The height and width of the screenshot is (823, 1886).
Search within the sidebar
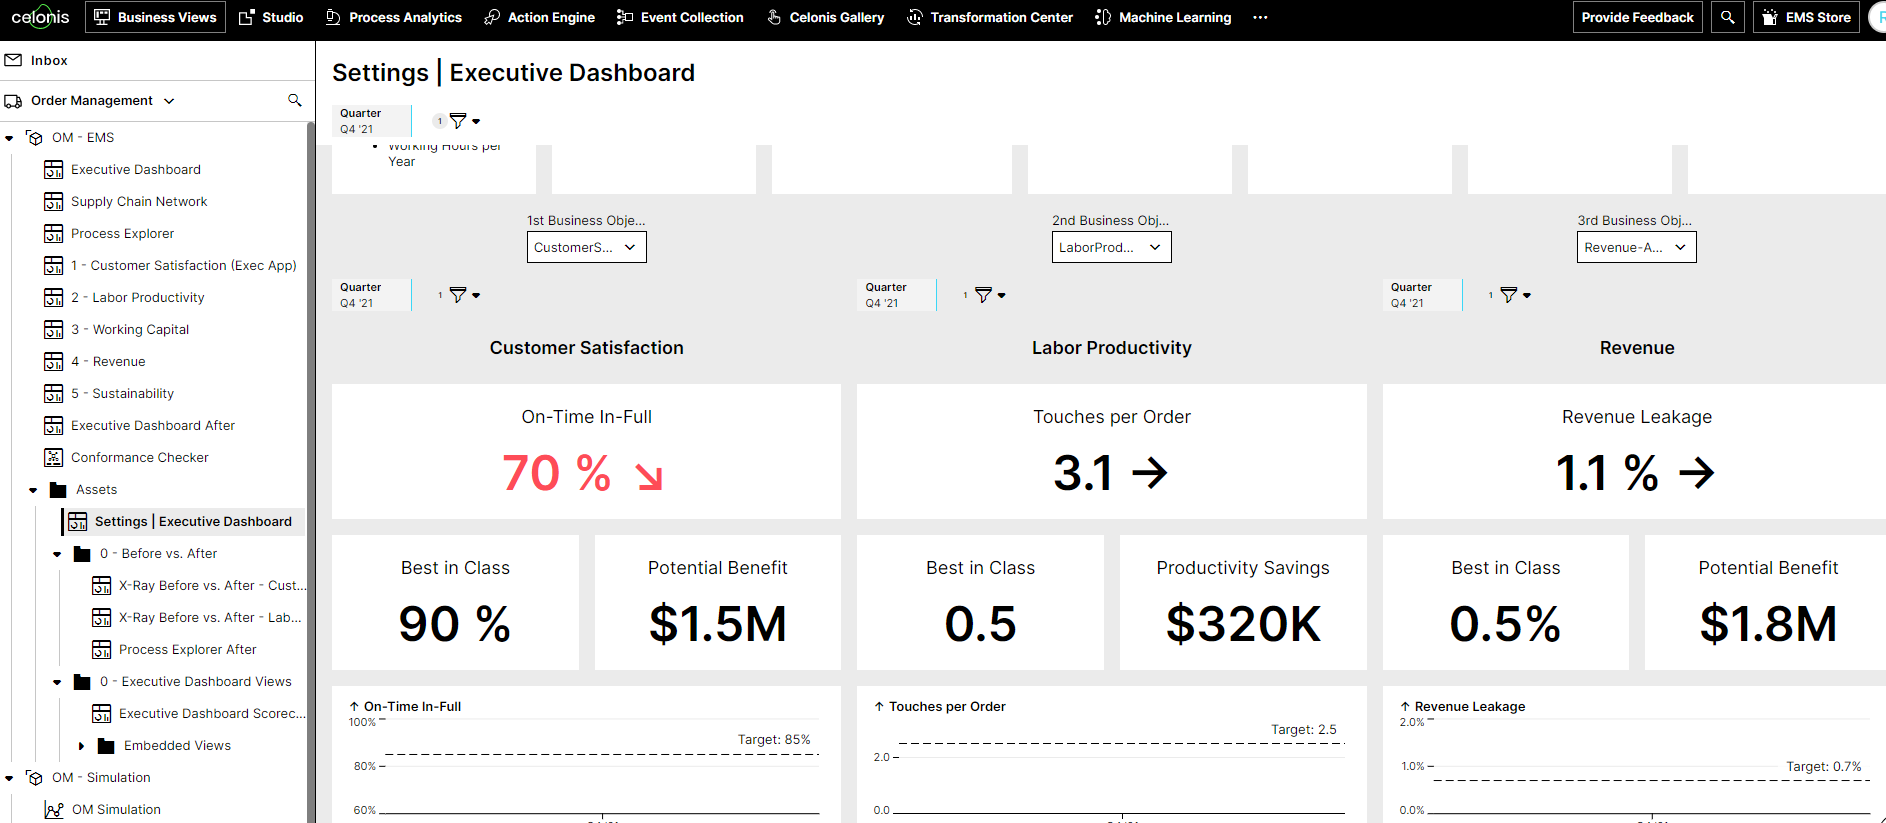[x=294, y=100]
